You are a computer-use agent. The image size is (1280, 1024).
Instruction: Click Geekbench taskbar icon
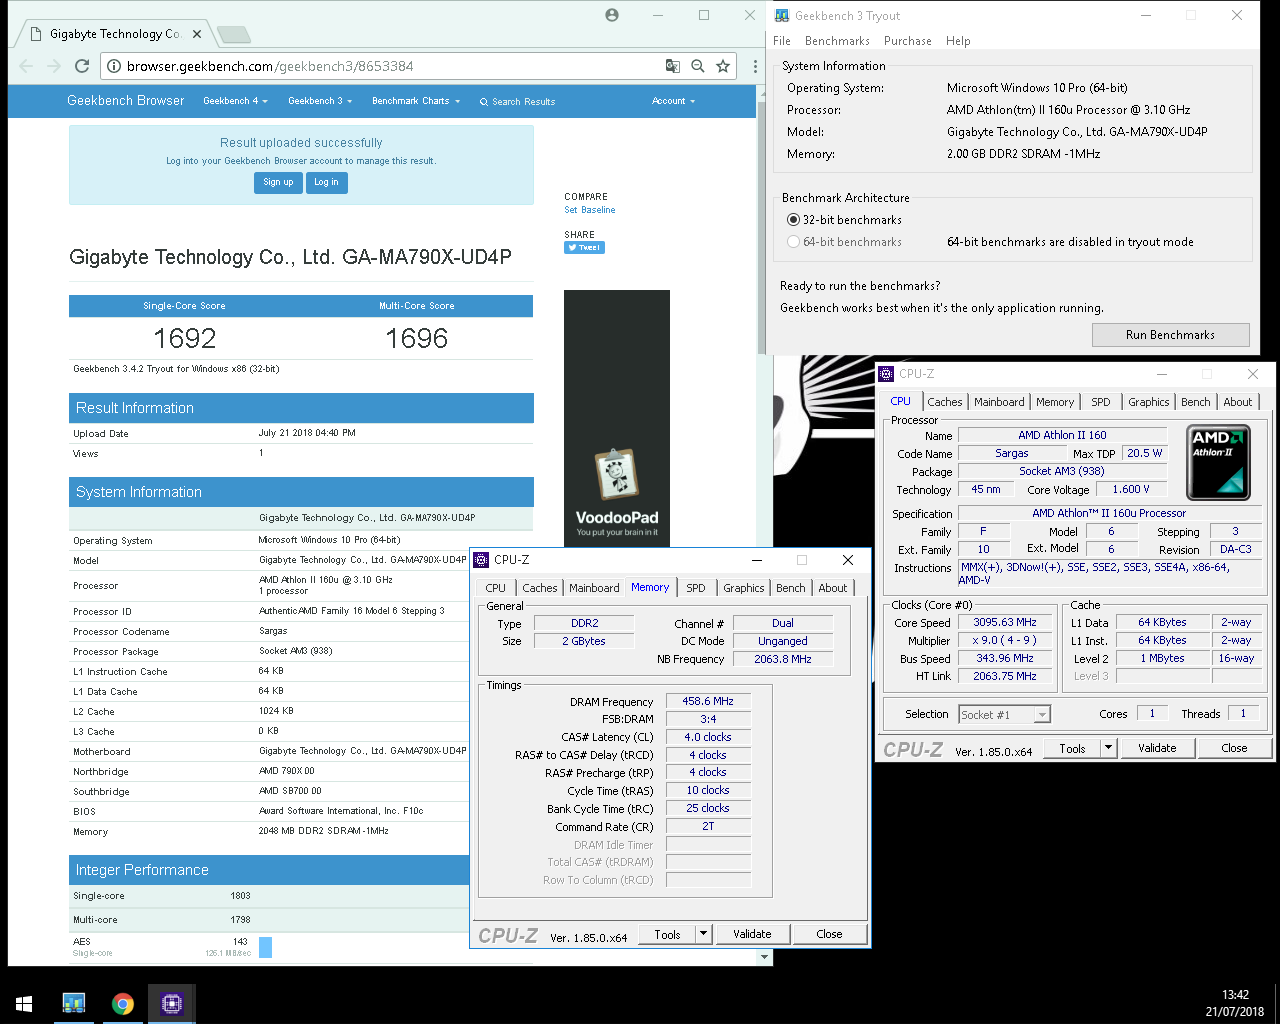pos(73,1003)
